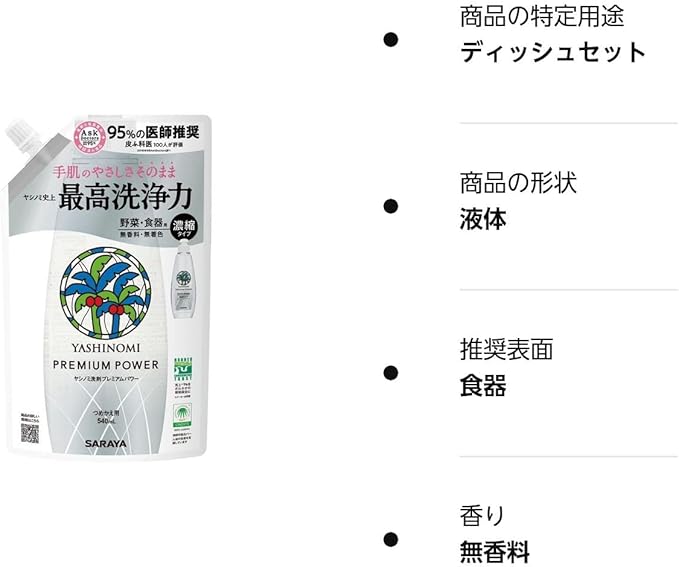Click the 無香料 value text
Image resolution: width=679 pixels, height=567 pixels.
pos(495,552)
